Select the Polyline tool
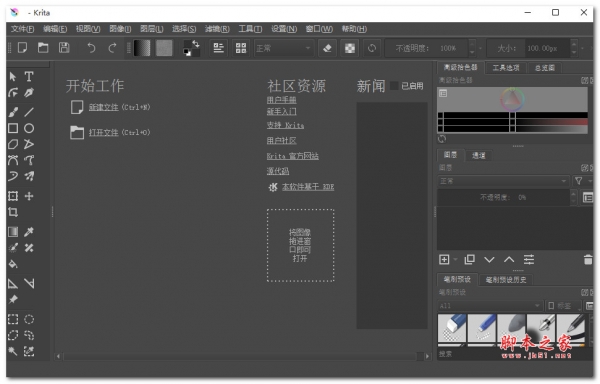The width and height of the screenshot is (600, 384). click(29, 144)
